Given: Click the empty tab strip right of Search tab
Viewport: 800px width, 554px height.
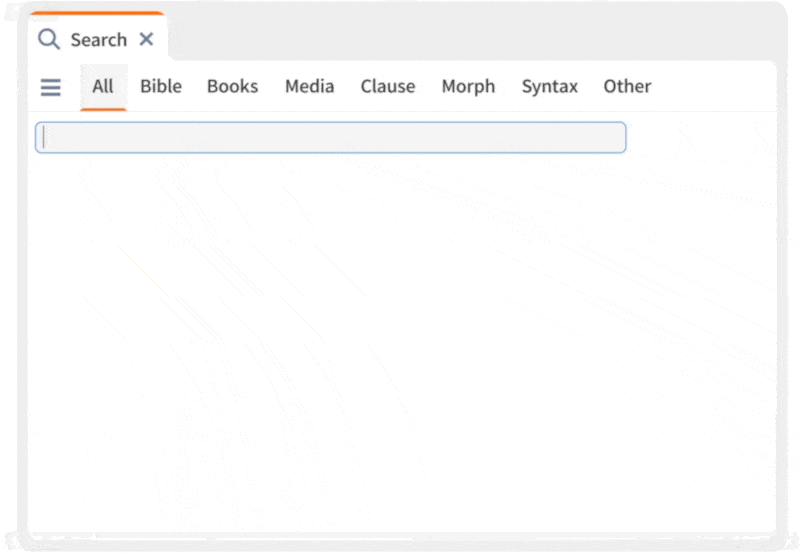Looking at the screenshot, I should point(470,38).
